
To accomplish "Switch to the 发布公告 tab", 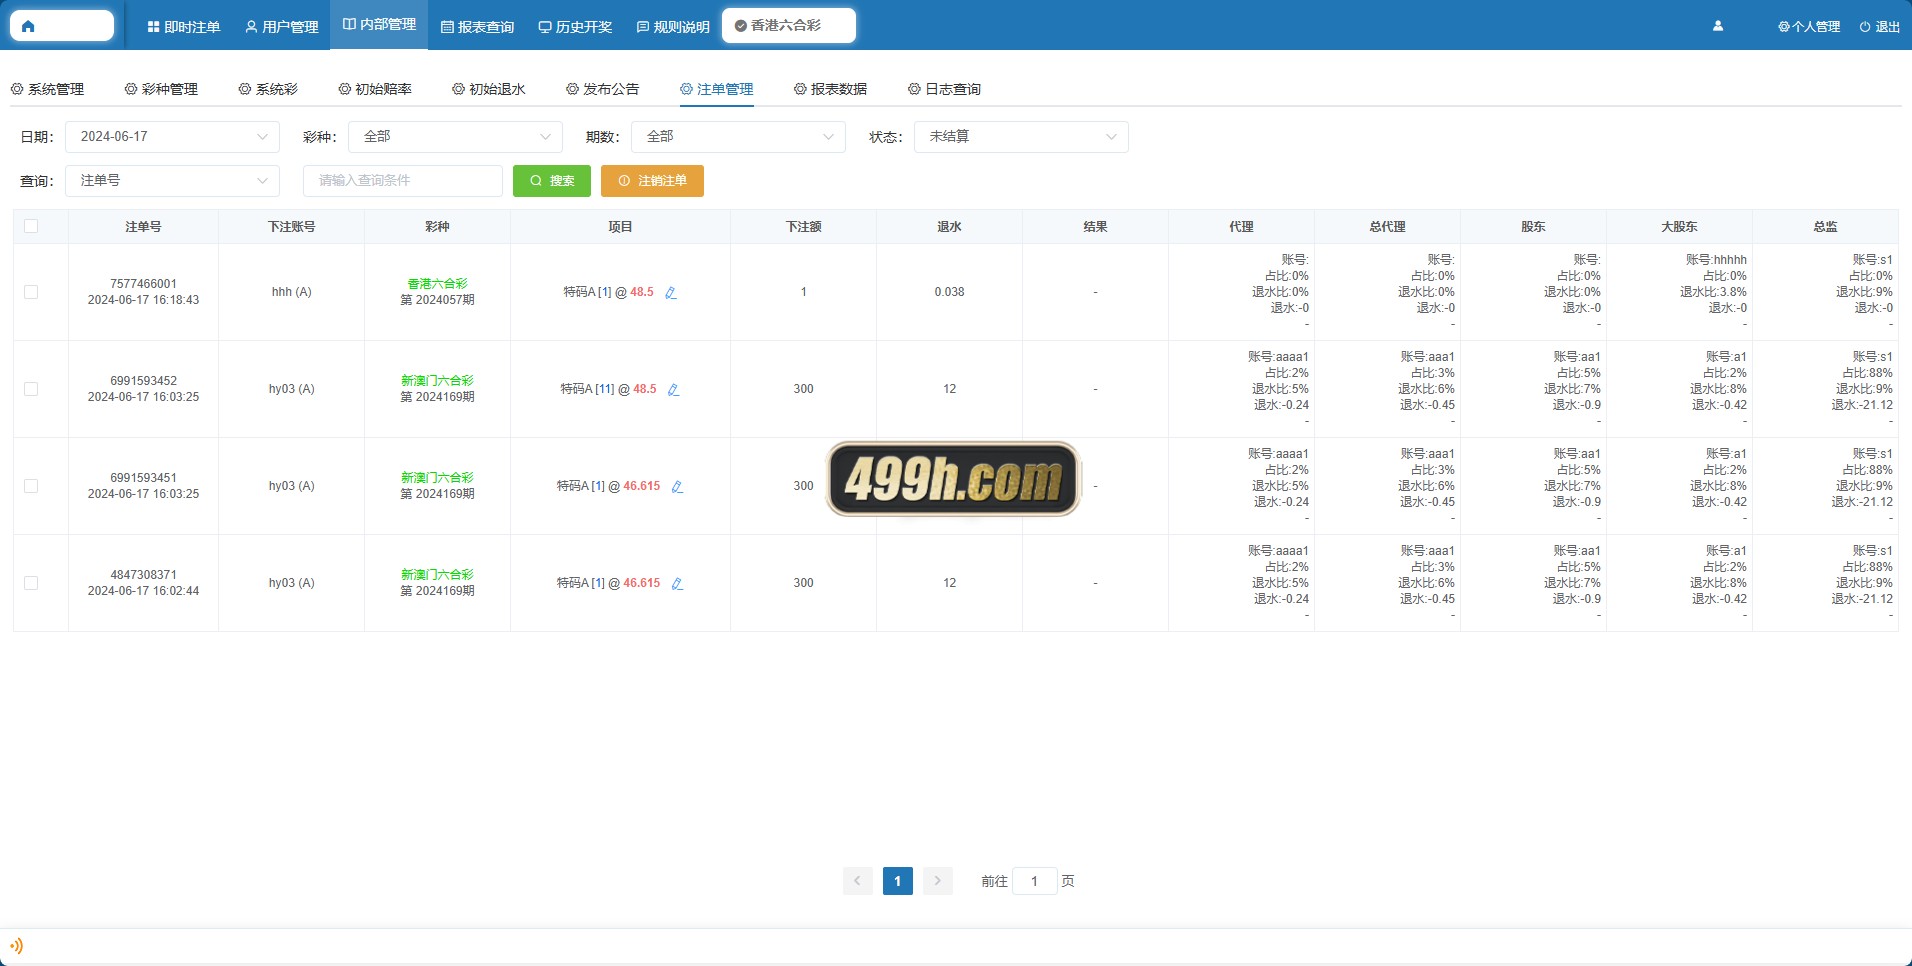I will click(603, 89).
